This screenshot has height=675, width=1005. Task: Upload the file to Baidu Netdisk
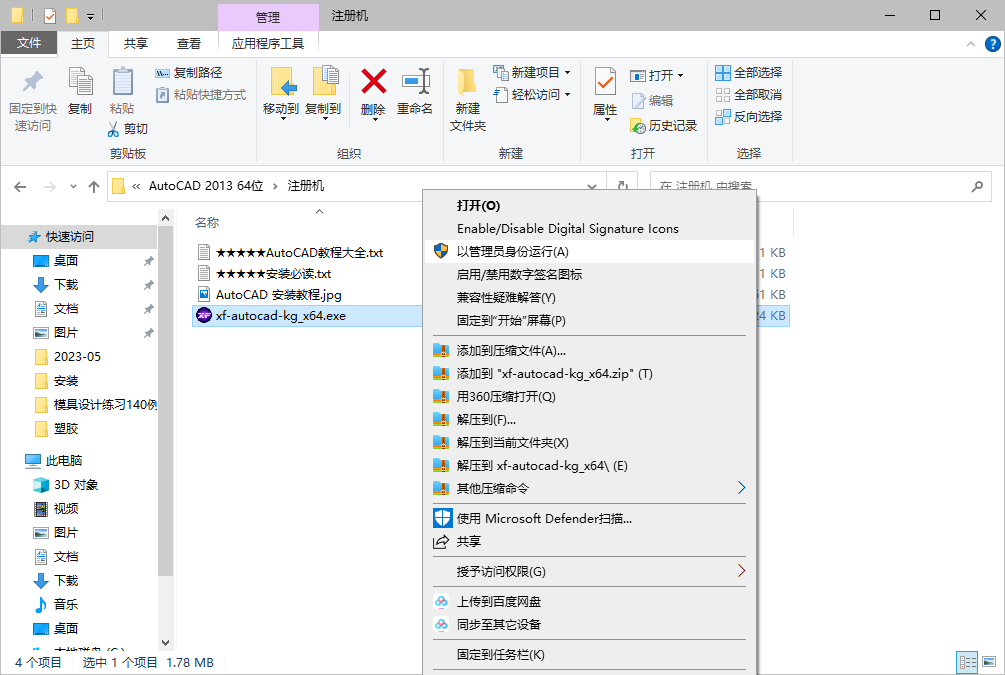point(500,602)
